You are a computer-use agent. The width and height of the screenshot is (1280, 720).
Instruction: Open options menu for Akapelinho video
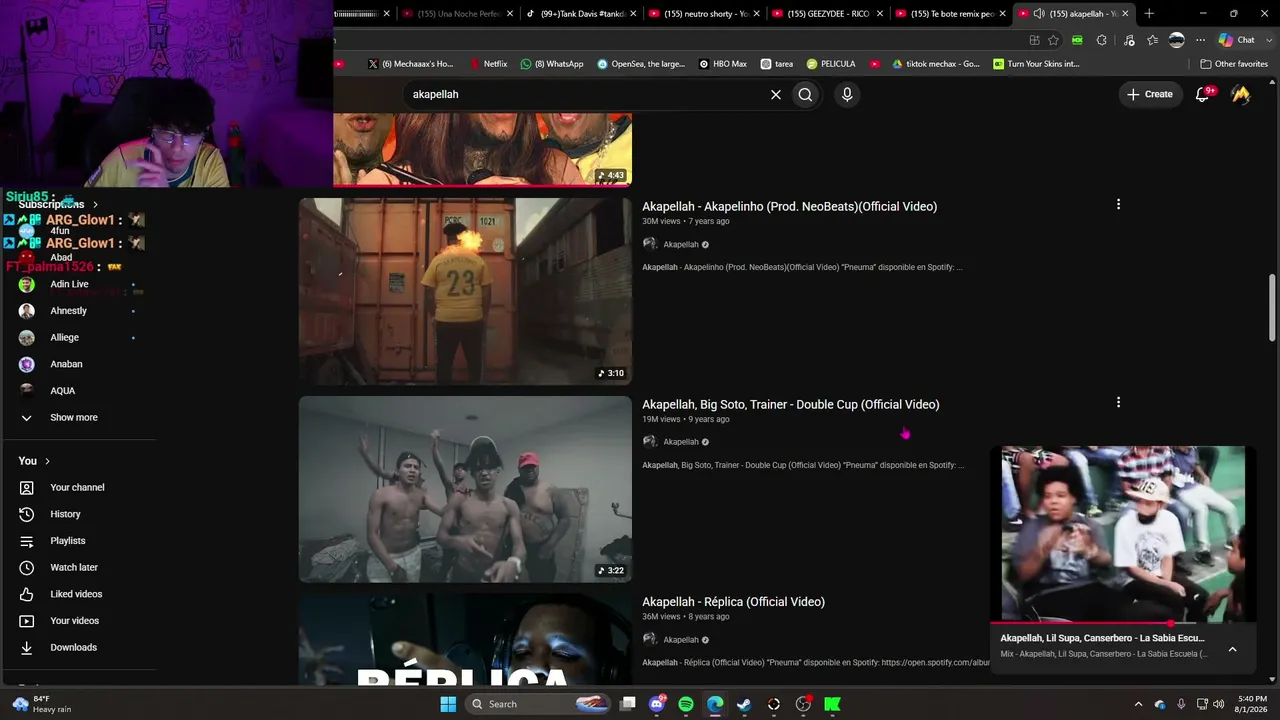(x=1118, y=204)
